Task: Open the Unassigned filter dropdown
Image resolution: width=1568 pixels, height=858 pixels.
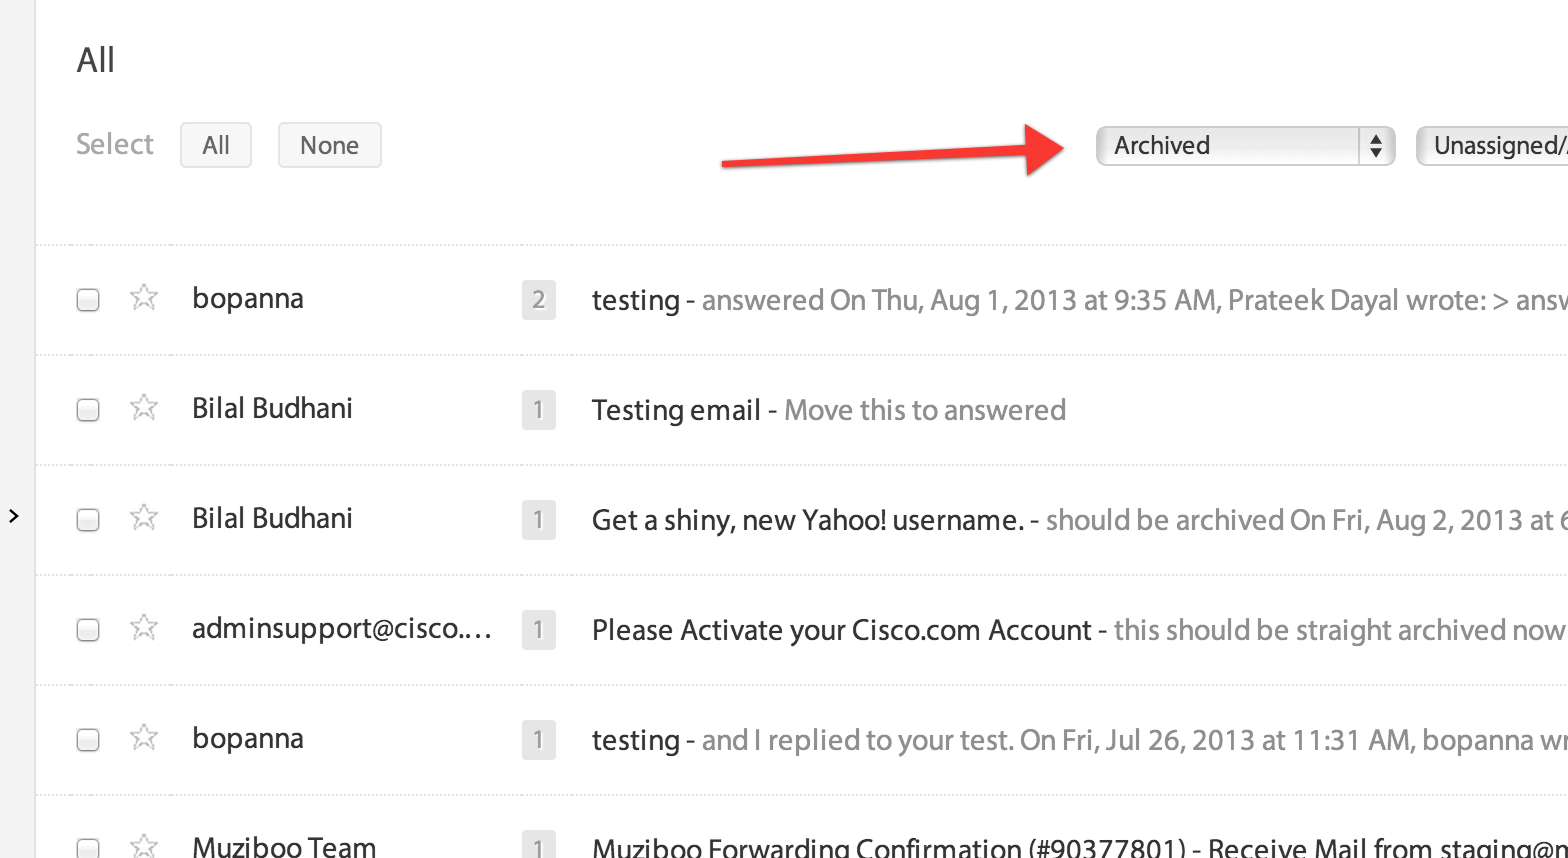Action: click(1492, 146)
